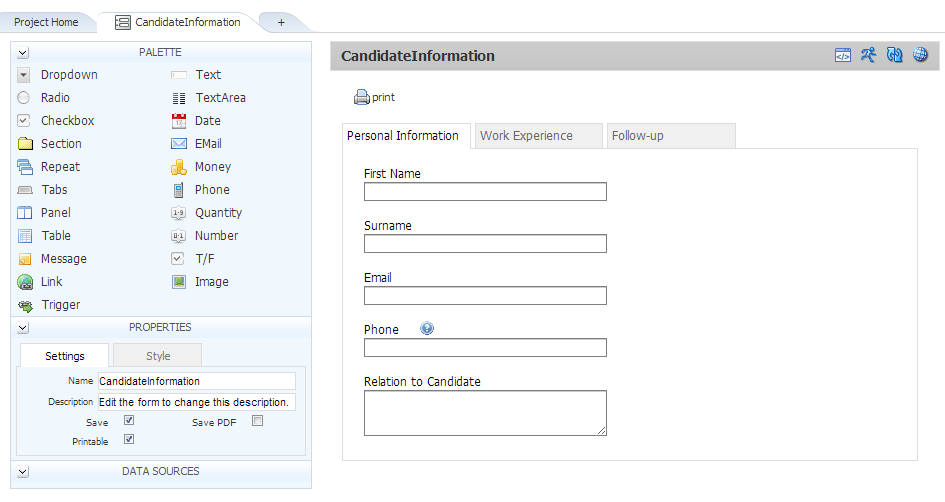Collapse the PROPERTIES panel
Image resolution: width=945 pixels, height=502 pixels.
click(x=23, y=328)
